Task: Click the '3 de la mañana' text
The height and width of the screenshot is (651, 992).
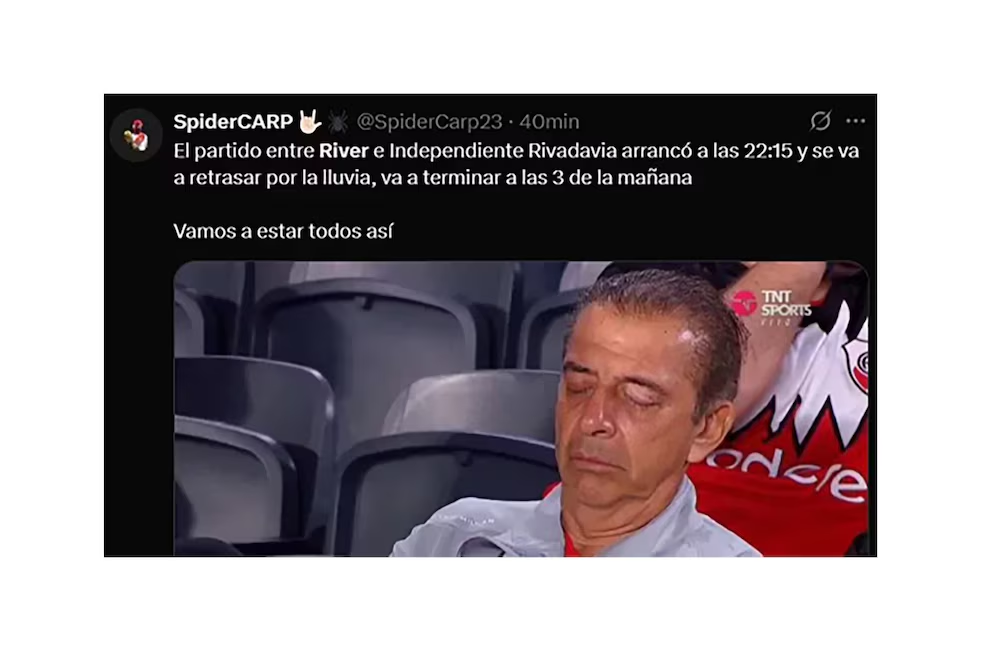Action: pyautogui.click(x=622, y=178)
